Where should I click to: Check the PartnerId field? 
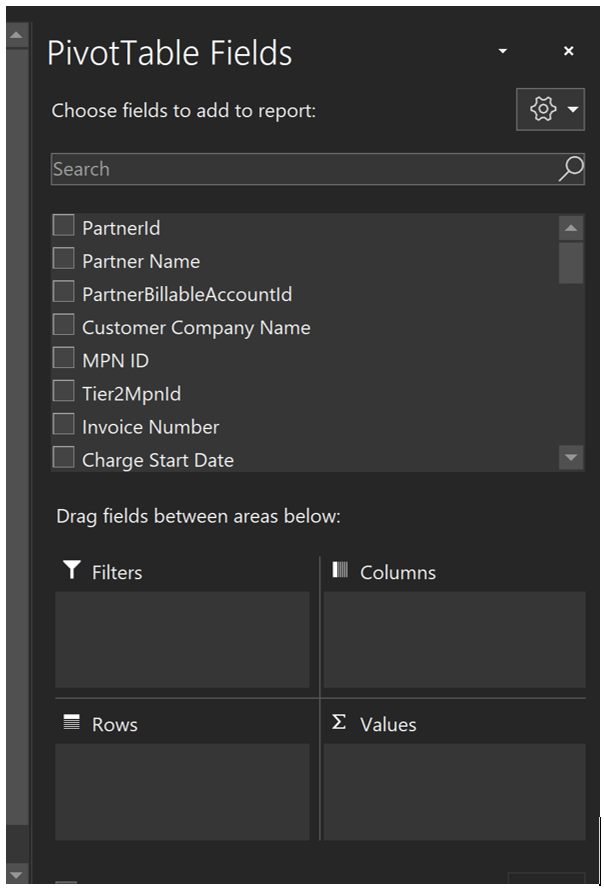point(64,226)
